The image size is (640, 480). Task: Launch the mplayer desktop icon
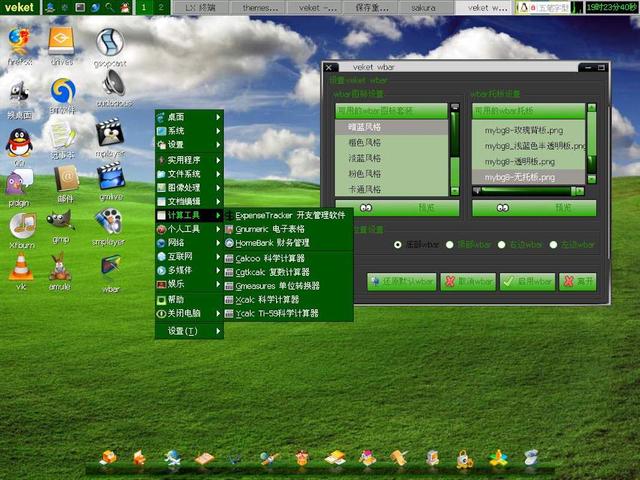[110, 132]
